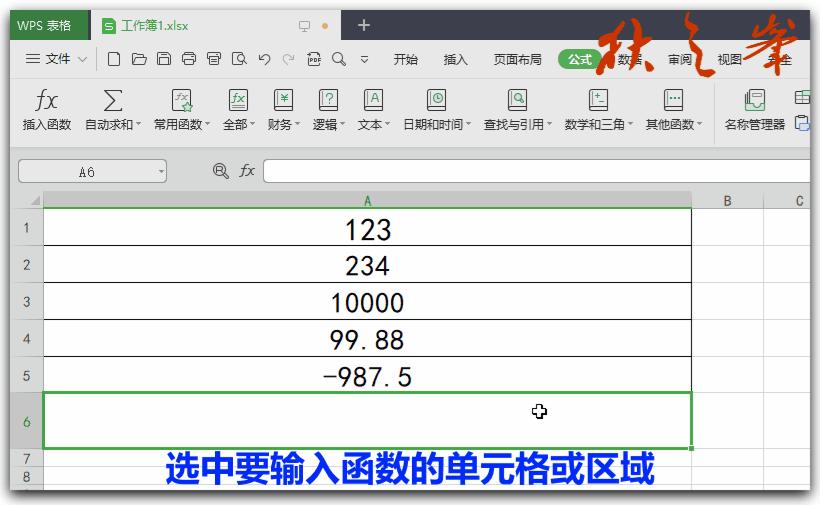
Task: Click the redo icon
Action: 289,59
